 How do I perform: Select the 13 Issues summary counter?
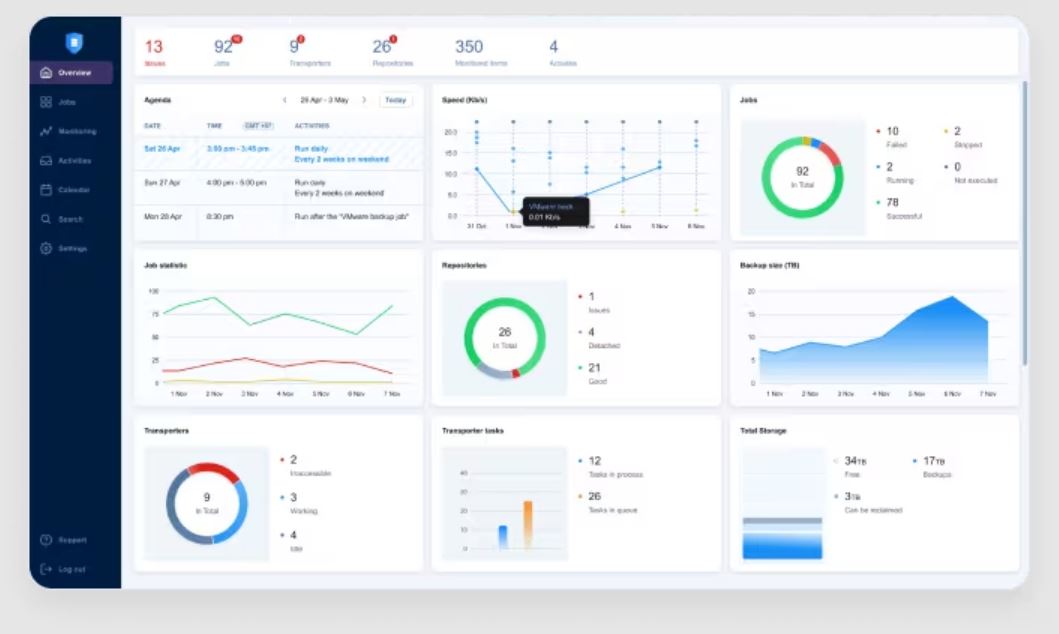click(x=155, y=52)
